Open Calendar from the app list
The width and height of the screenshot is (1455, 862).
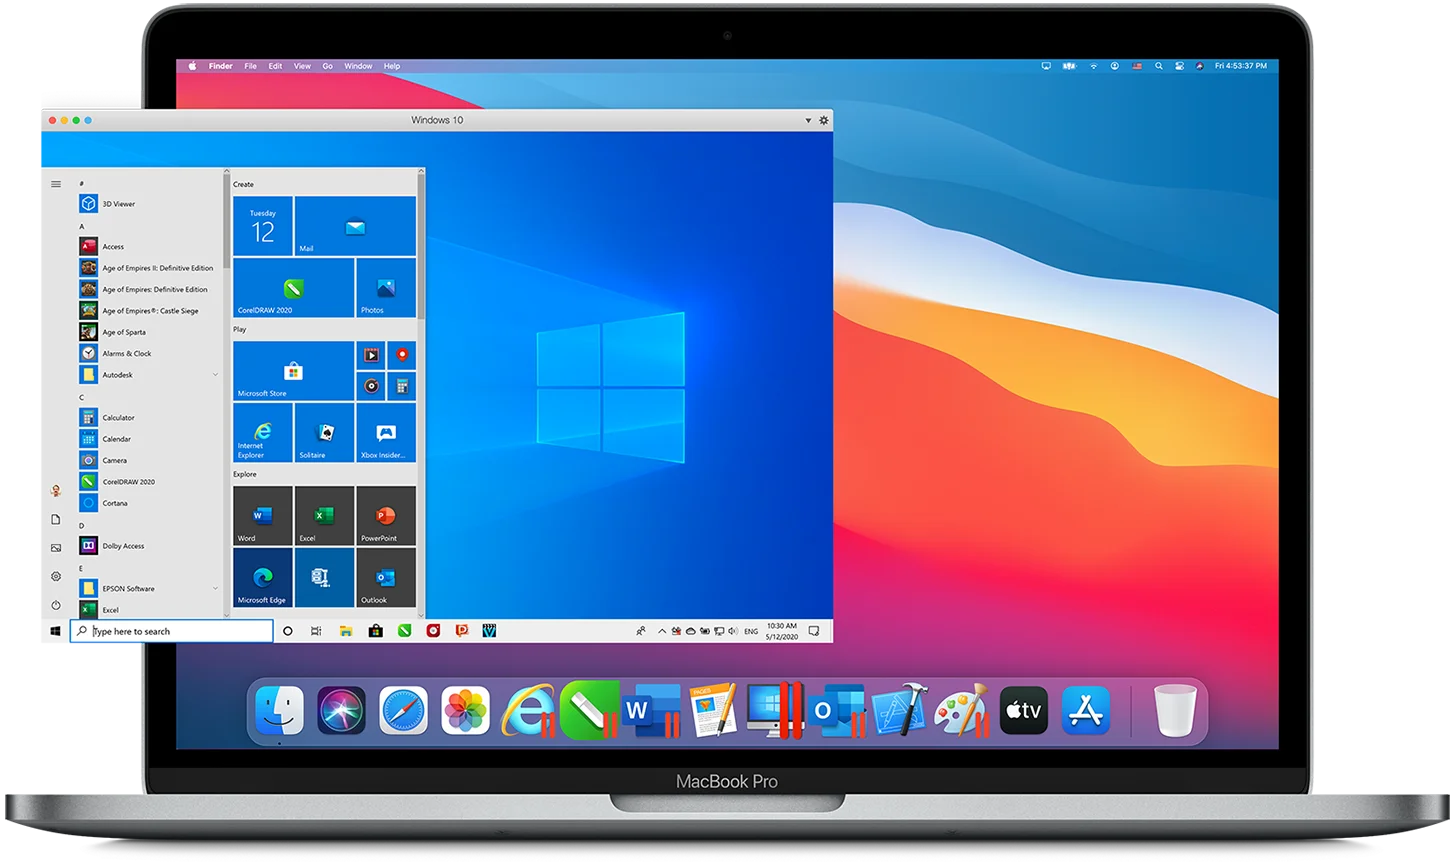click(106, 439)
